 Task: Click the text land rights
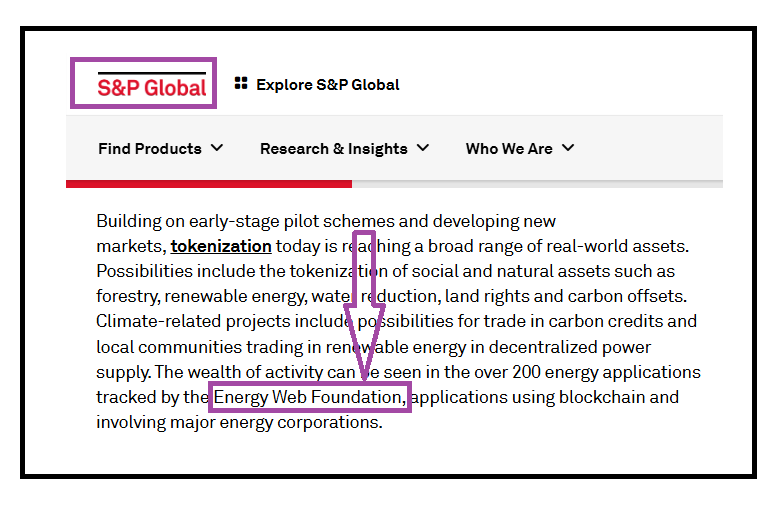(487, 296)
